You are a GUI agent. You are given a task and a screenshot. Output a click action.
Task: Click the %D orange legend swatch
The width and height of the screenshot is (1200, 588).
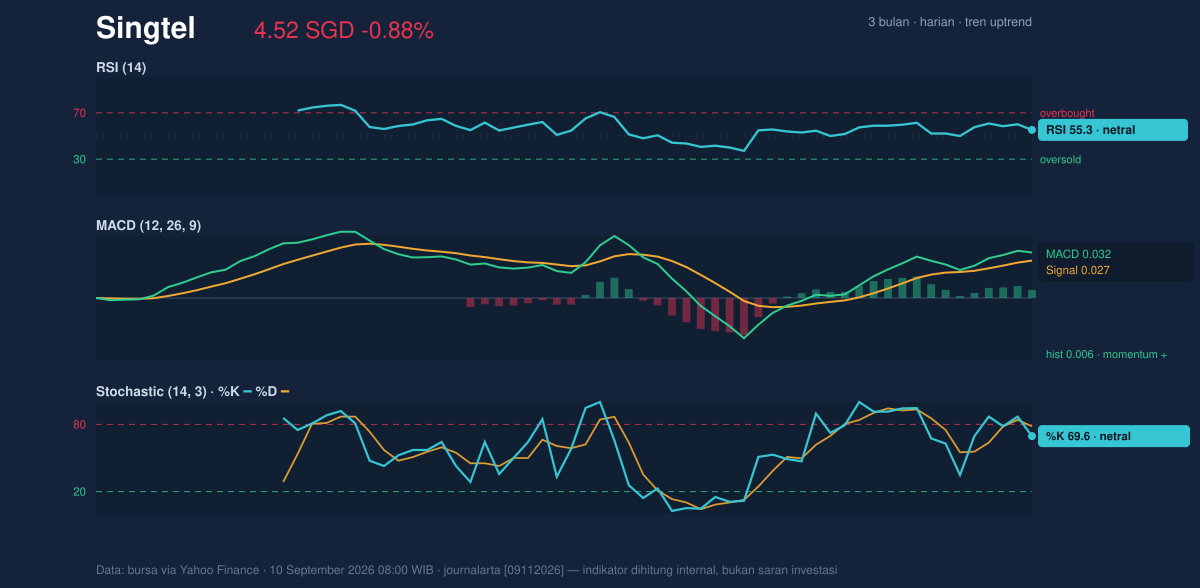[284, 392]
